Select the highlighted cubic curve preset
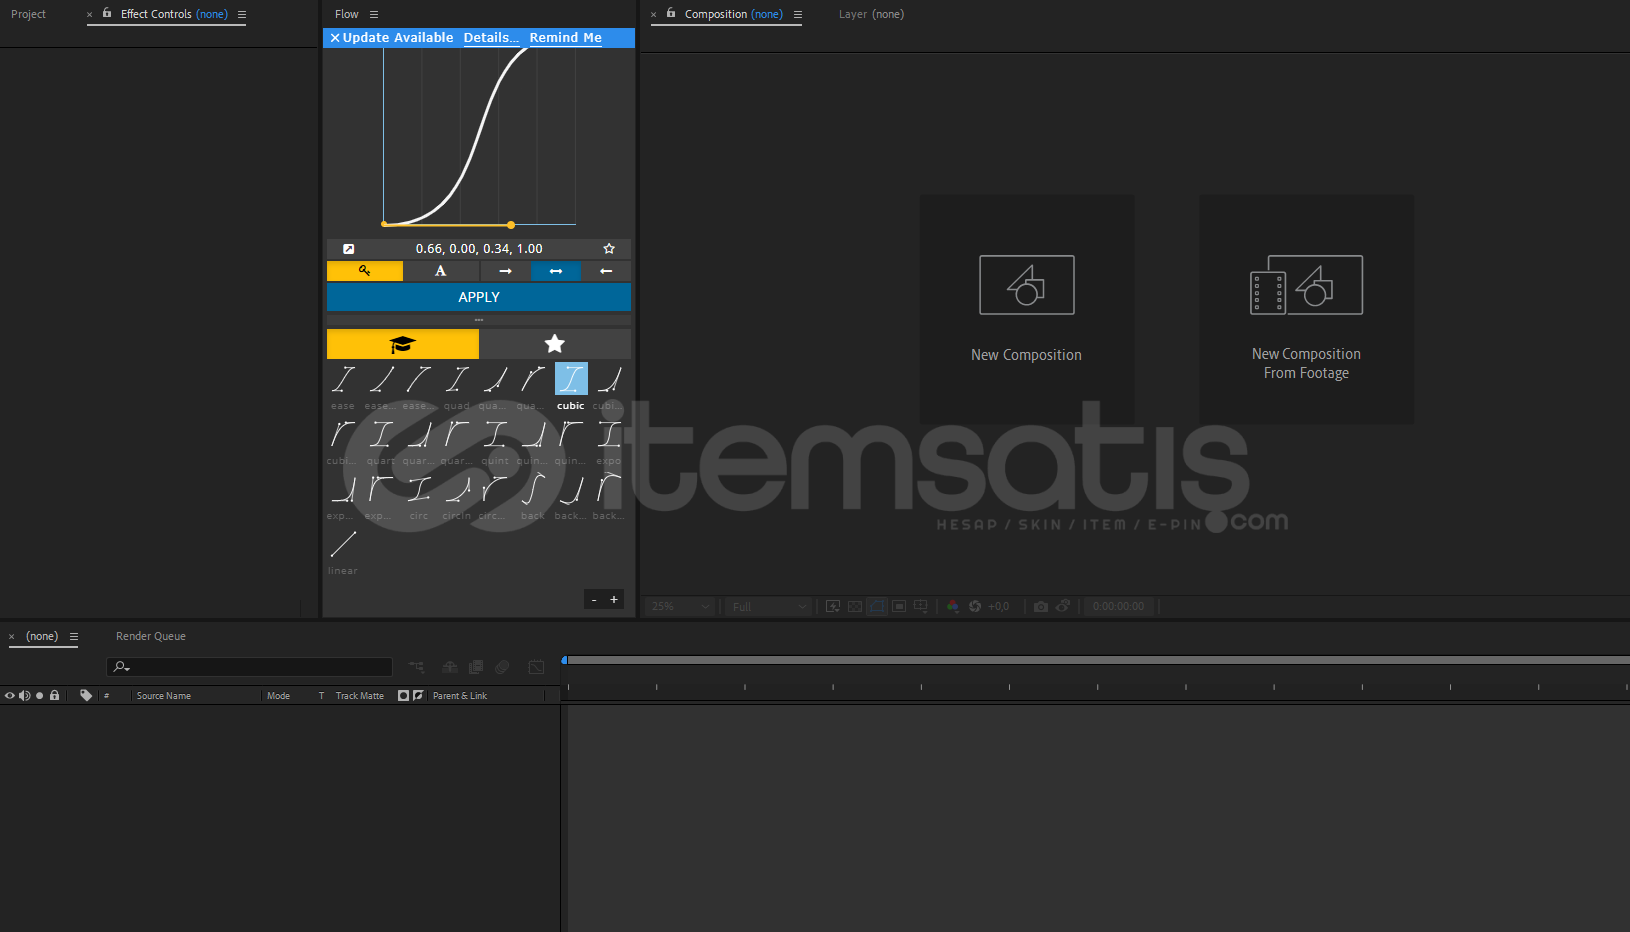This screenshot has width=1630, height=932. click(571, 380)
